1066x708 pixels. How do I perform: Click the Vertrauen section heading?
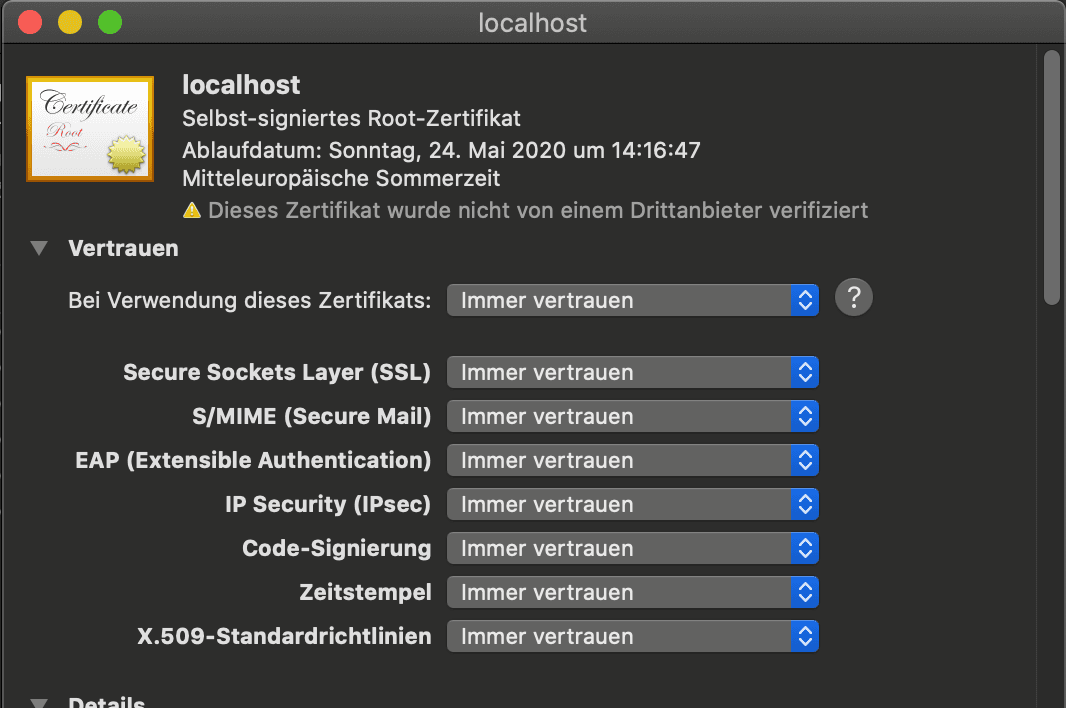(x=123, y=248)
